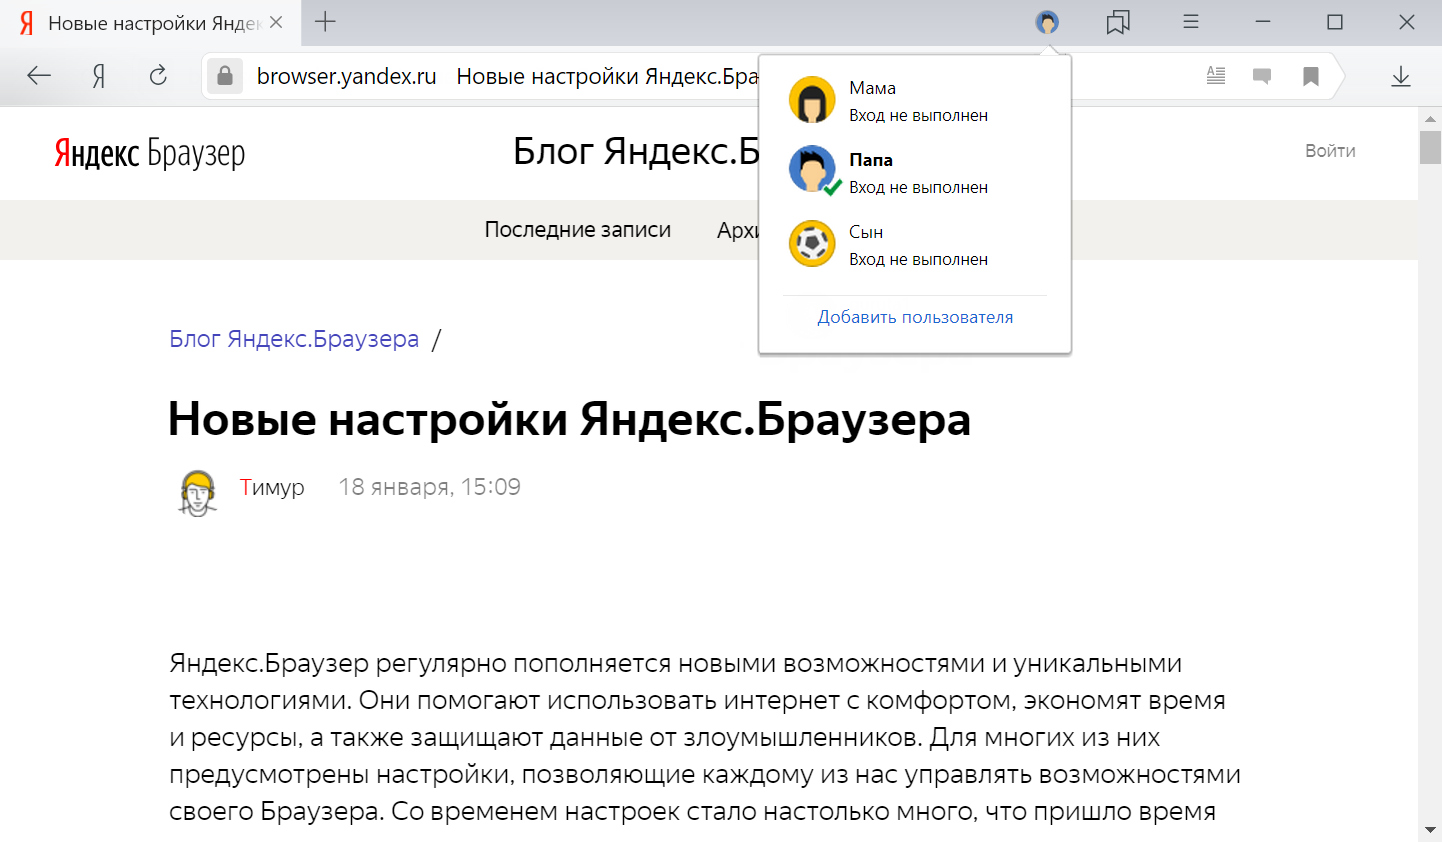Click the Яндекс Браузер logo
This screenshot has height=842, width=1442.
150,153
